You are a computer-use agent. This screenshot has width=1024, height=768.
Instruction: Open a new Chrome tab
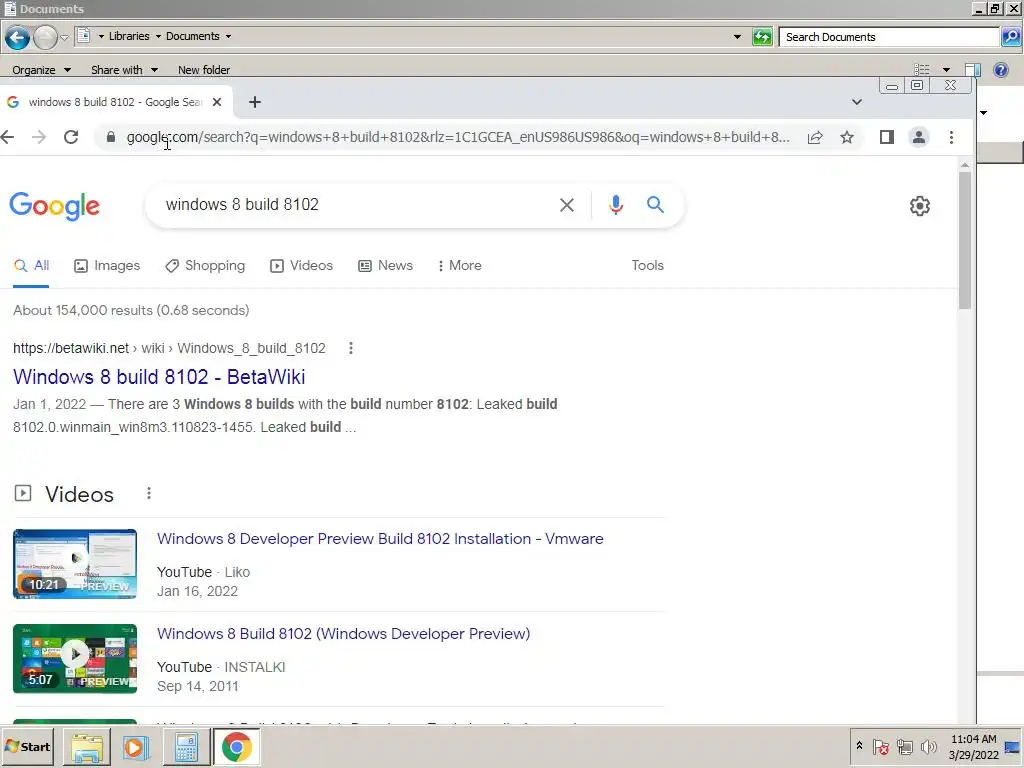[x=255, y=102]
